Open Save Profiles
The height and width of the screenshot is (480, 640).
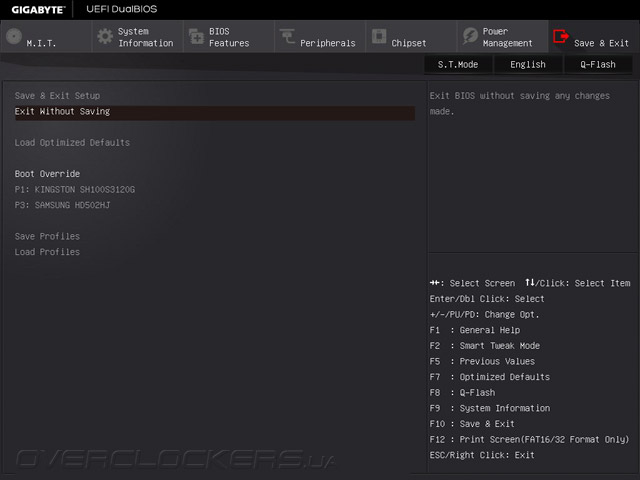tap(47, 236)
